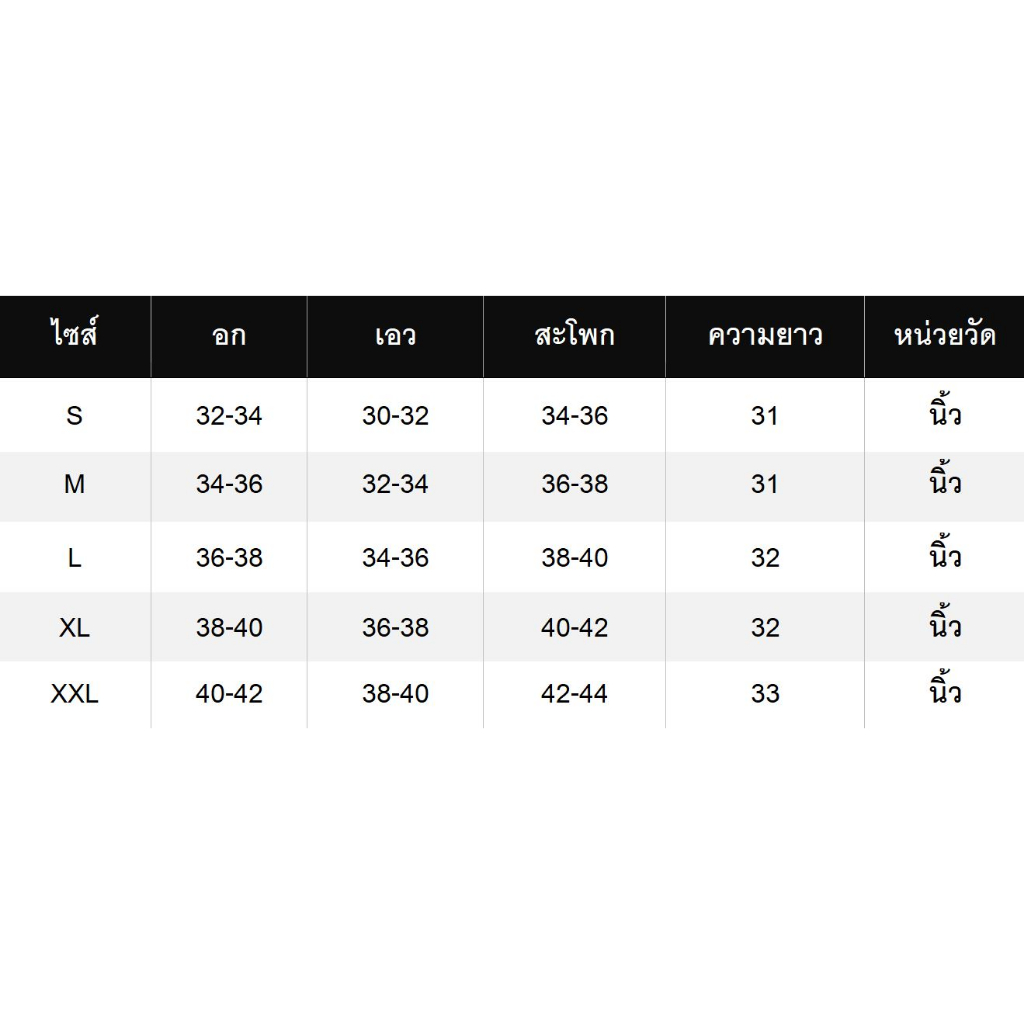The image size is (1024, 1024).
Task: Click the ความยาว column header
Action: click(x=765, y=336)
